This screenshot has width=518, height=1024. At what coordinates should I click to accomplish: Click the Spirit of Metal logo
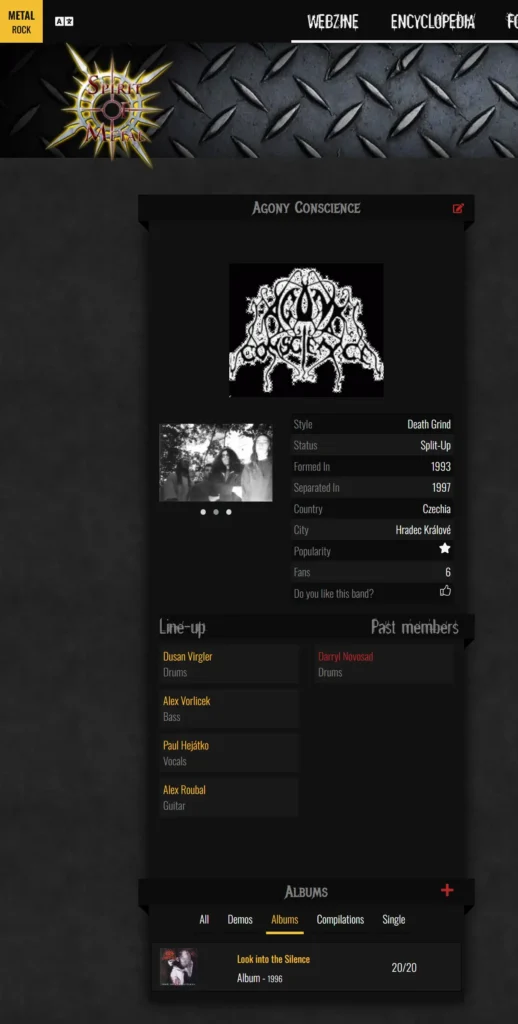pyautogui.click(x=111, y=104)
